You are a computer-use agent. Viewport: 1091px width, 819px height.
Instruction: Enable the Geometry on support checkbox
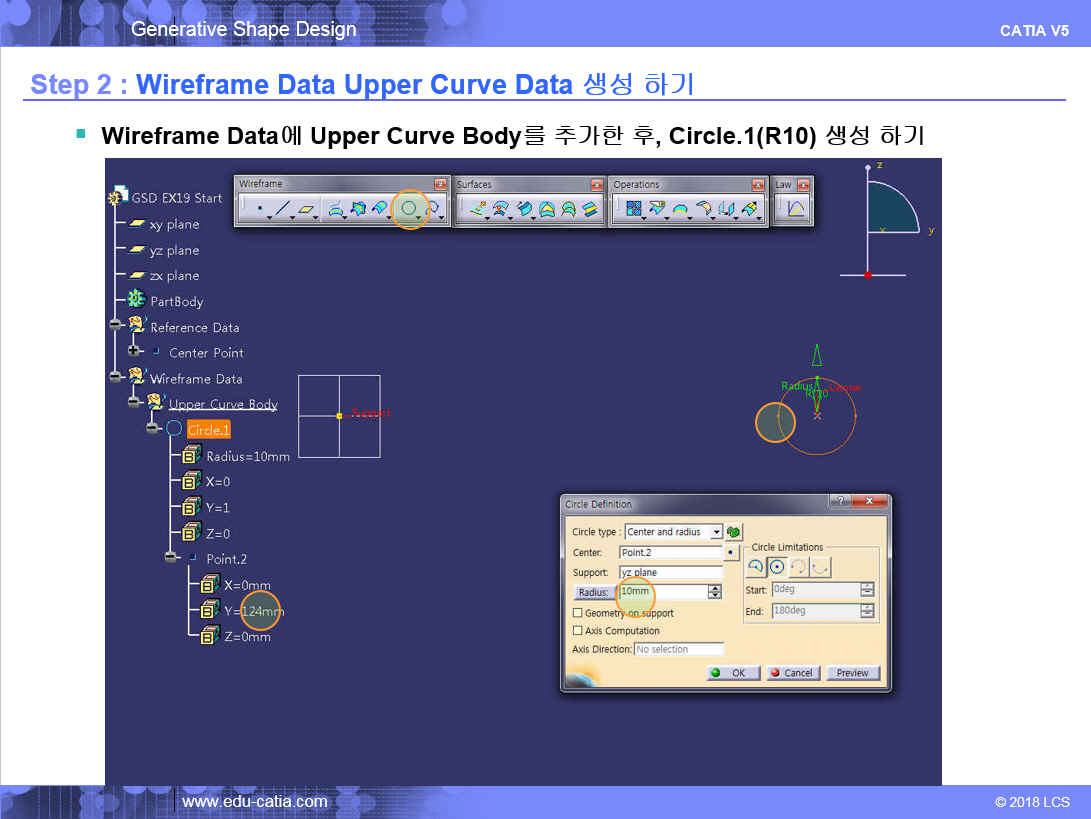point(577,613)
